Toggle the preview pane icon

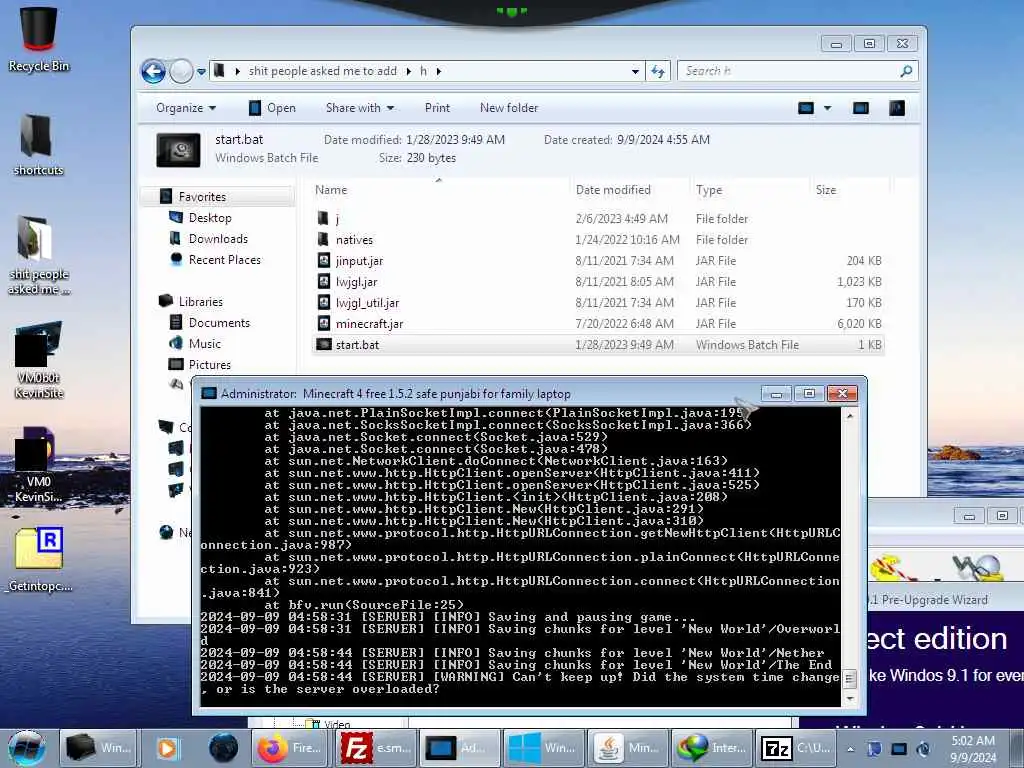coord(861,108)
